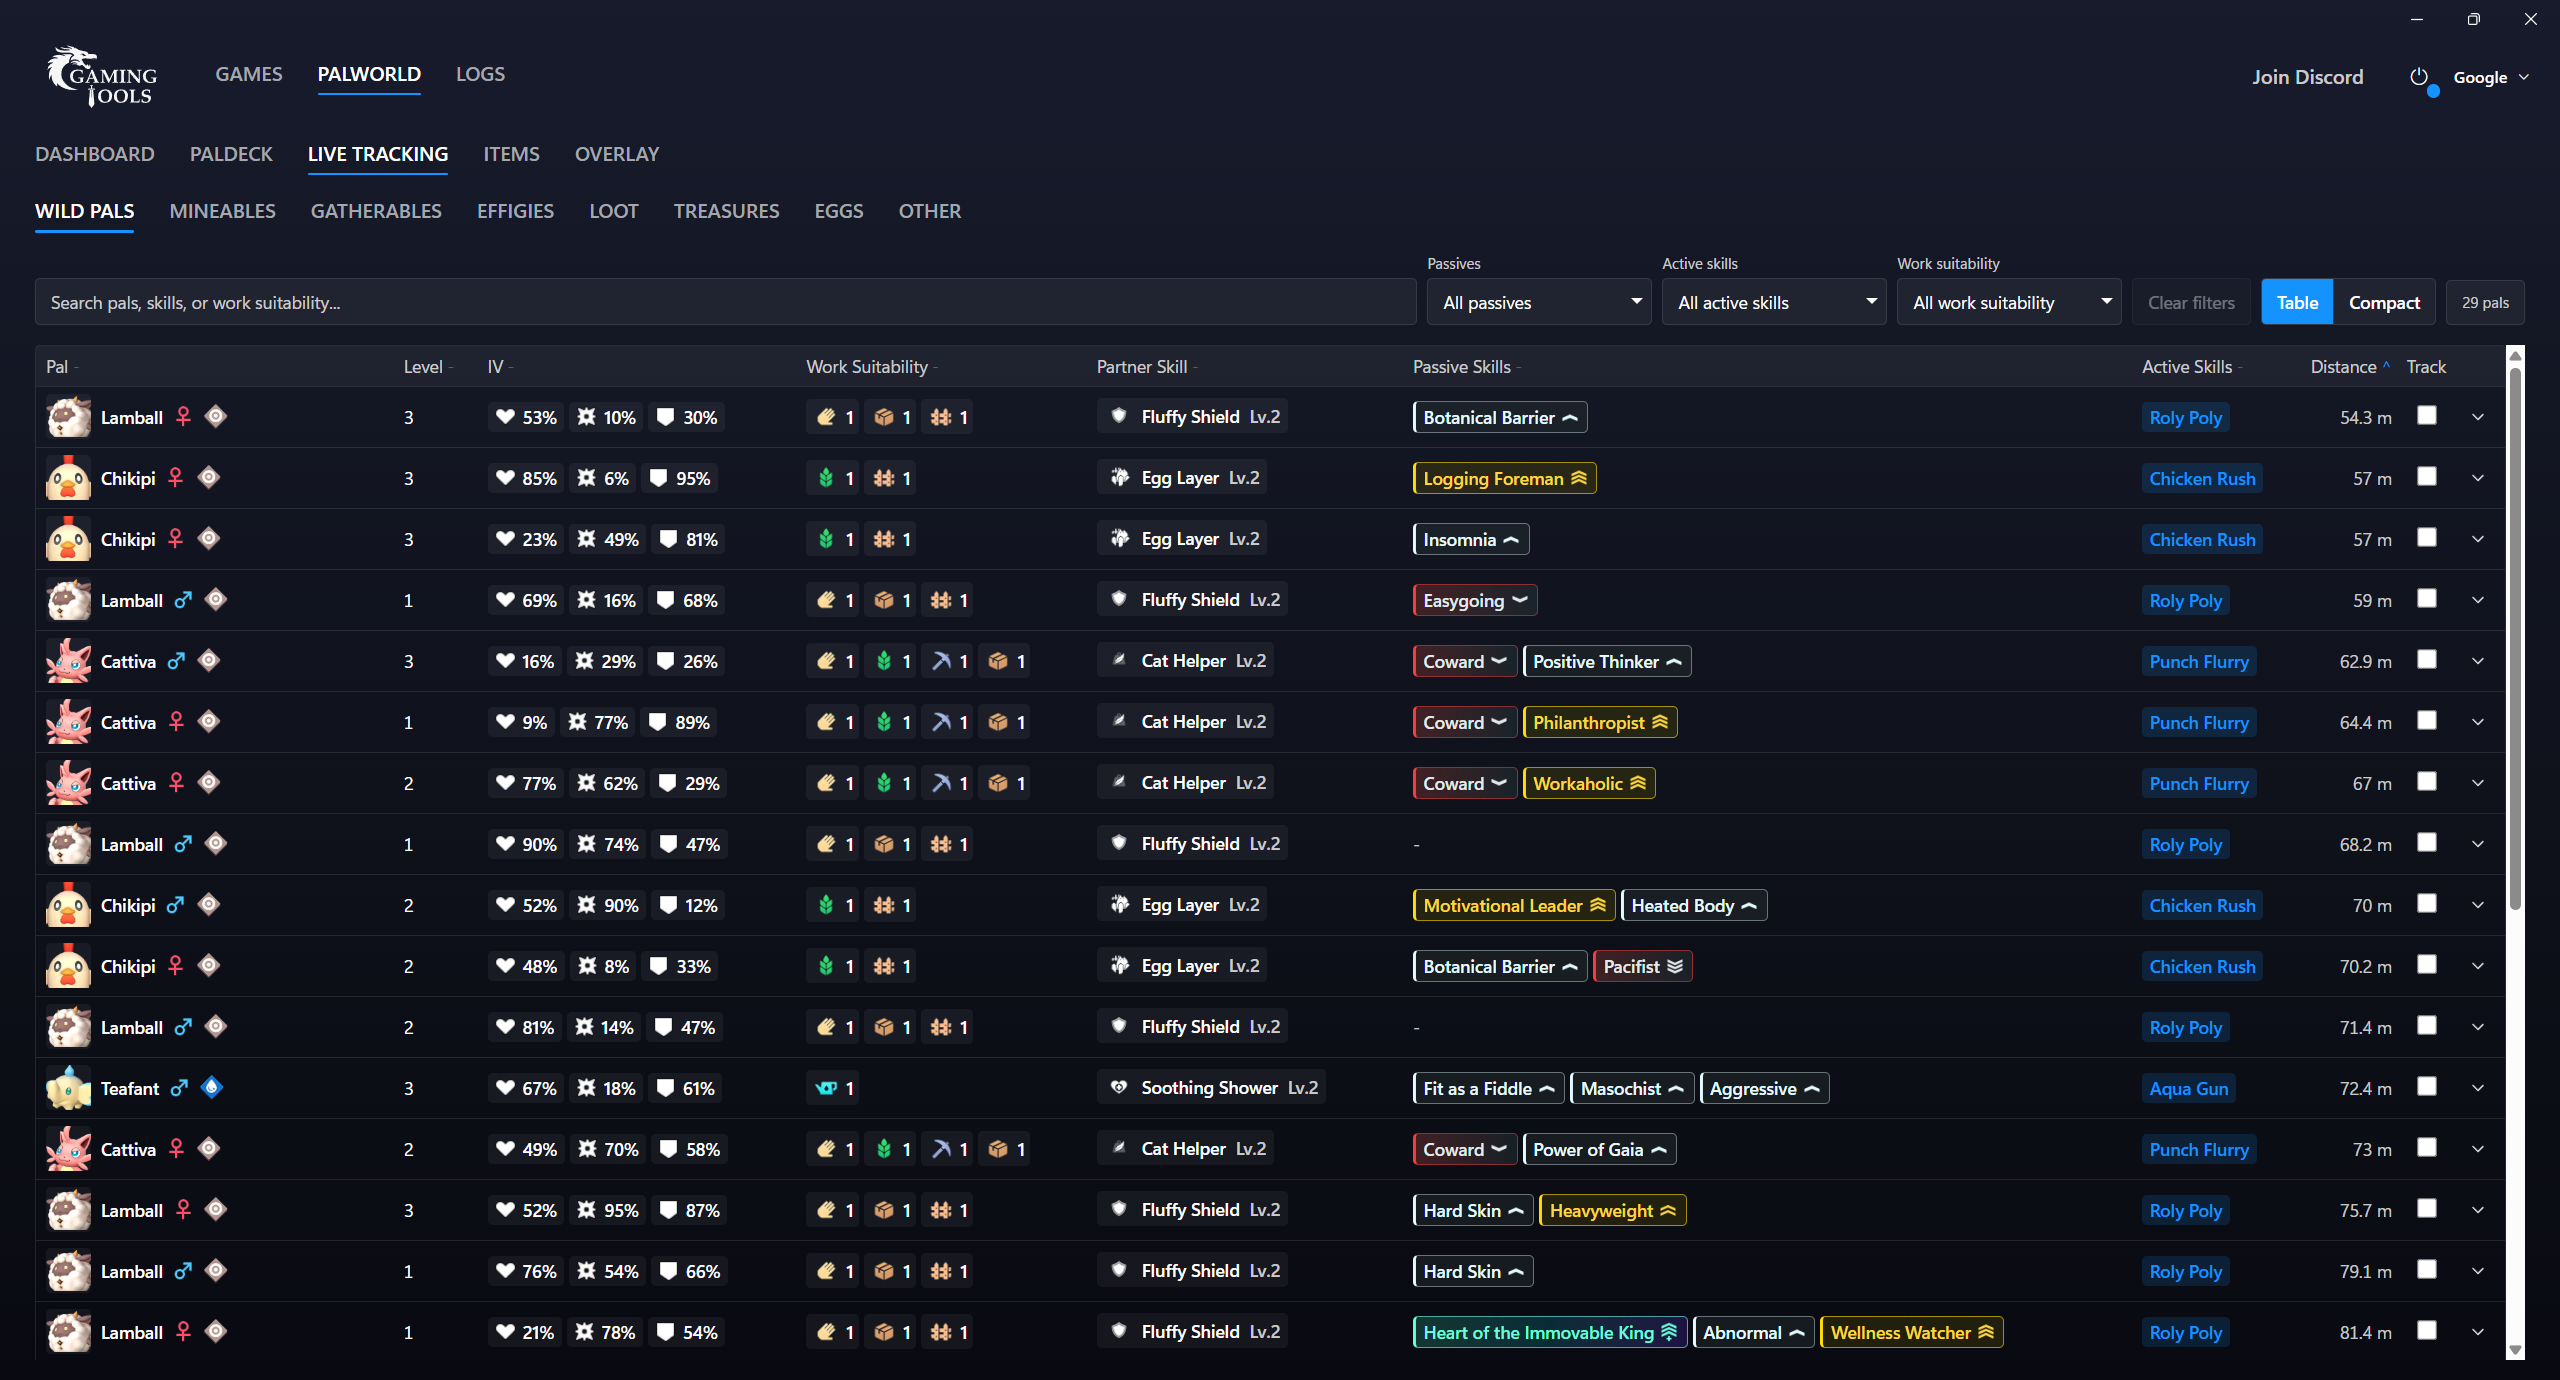This screenshot has width=2560, height=1380.
Task: Expand the Pacifist Chikipi row details
Action: (x=2478, y=966)
